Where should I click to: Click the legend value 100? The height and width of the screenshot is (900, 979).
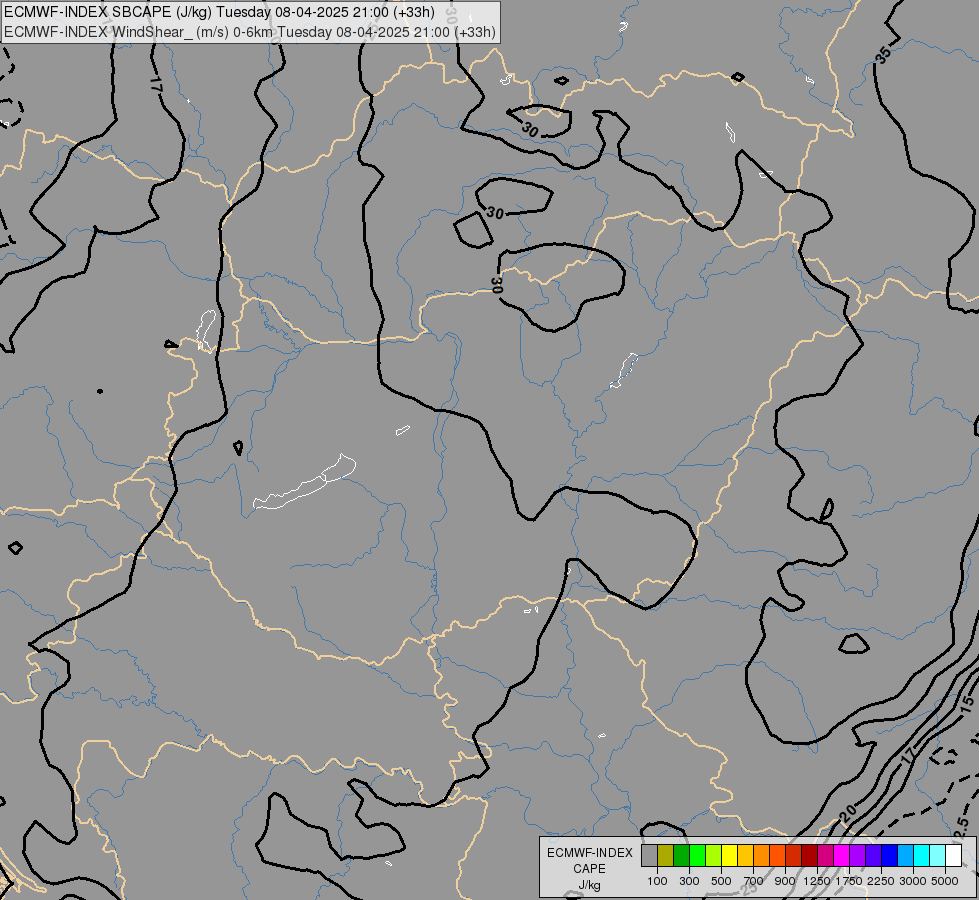coord(657,881)
